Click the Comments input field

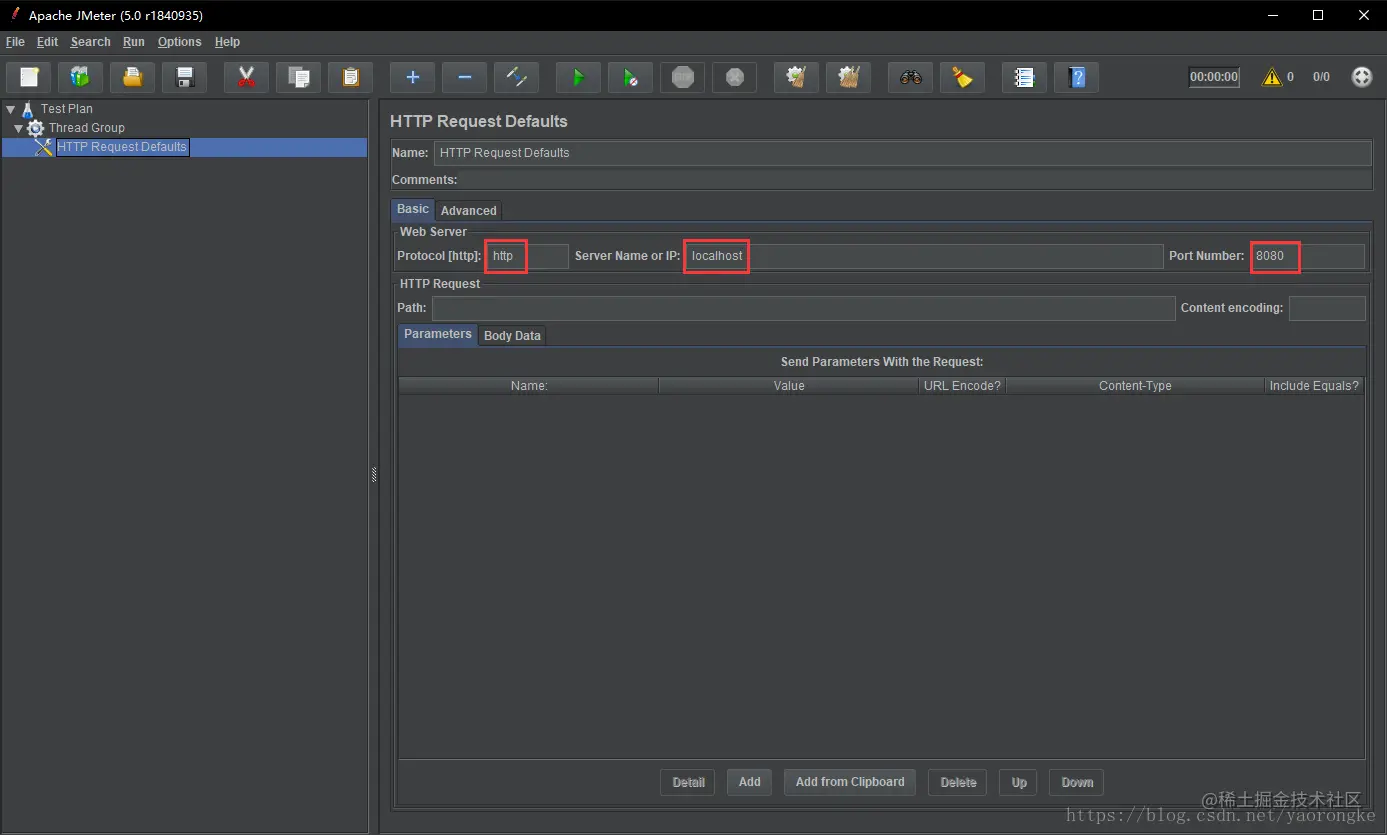(916, 180)
